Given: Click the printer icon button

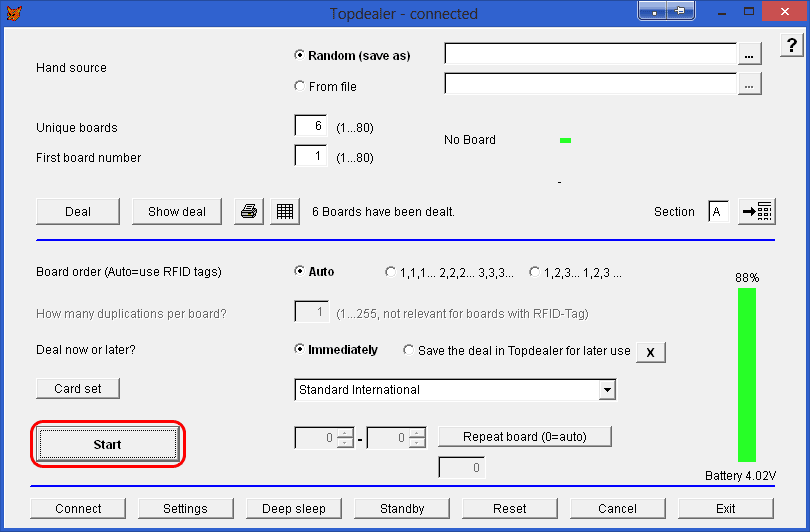Looking at the screenshot, I should tap(249, 211).
